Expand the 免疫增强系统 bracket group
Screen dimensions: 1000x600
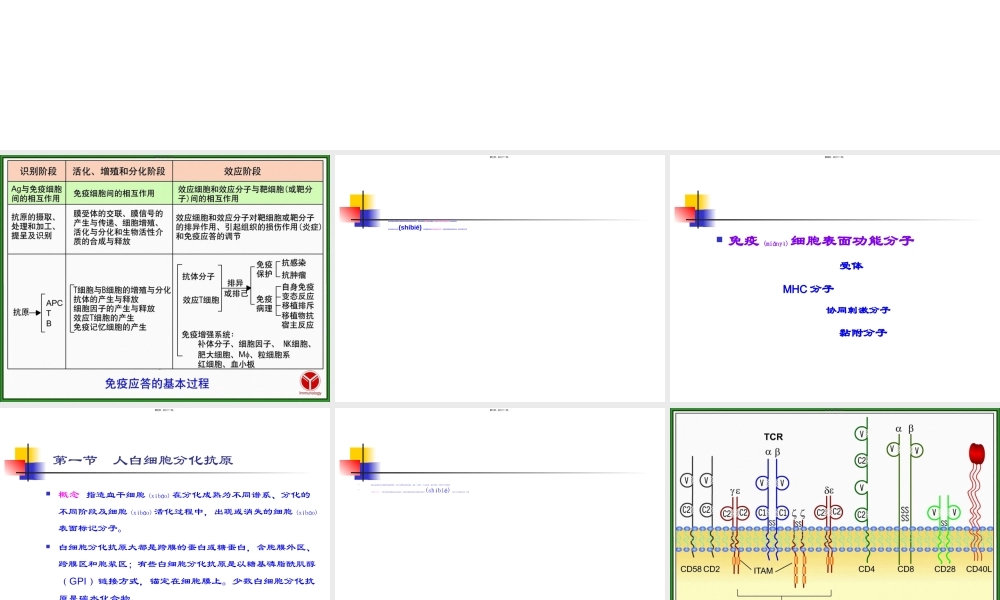click(x=207, y=334)
